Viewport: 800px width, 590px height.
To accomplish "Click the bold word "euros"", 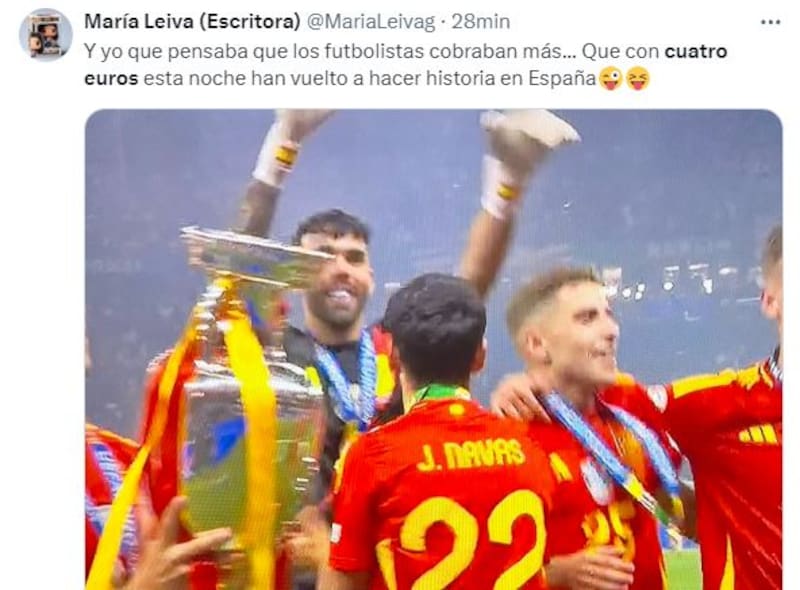I will 111,79.
